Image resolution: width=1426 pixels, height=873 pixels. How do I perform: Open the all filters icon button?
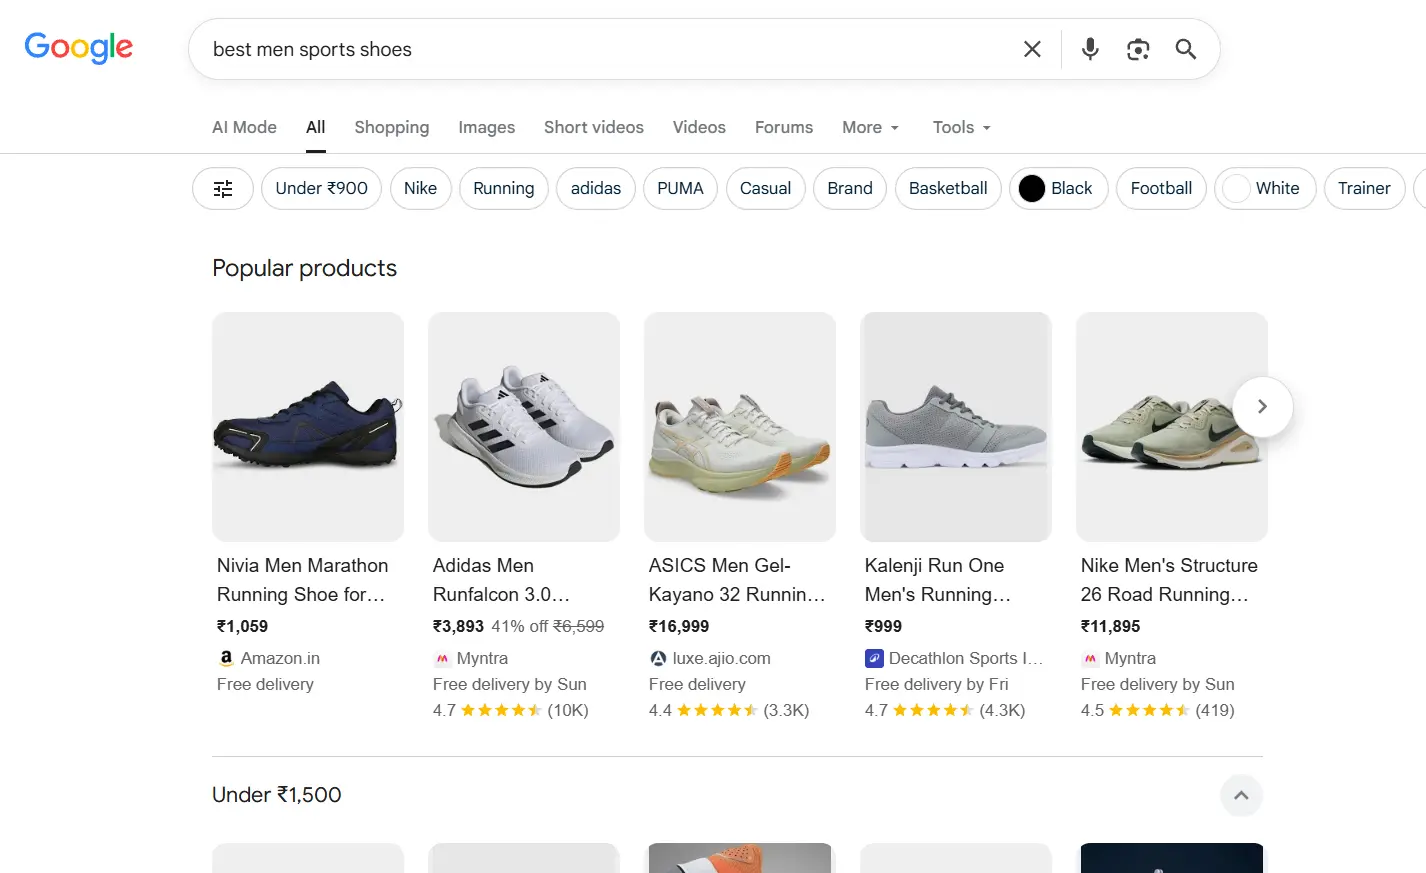coord(223,188)
